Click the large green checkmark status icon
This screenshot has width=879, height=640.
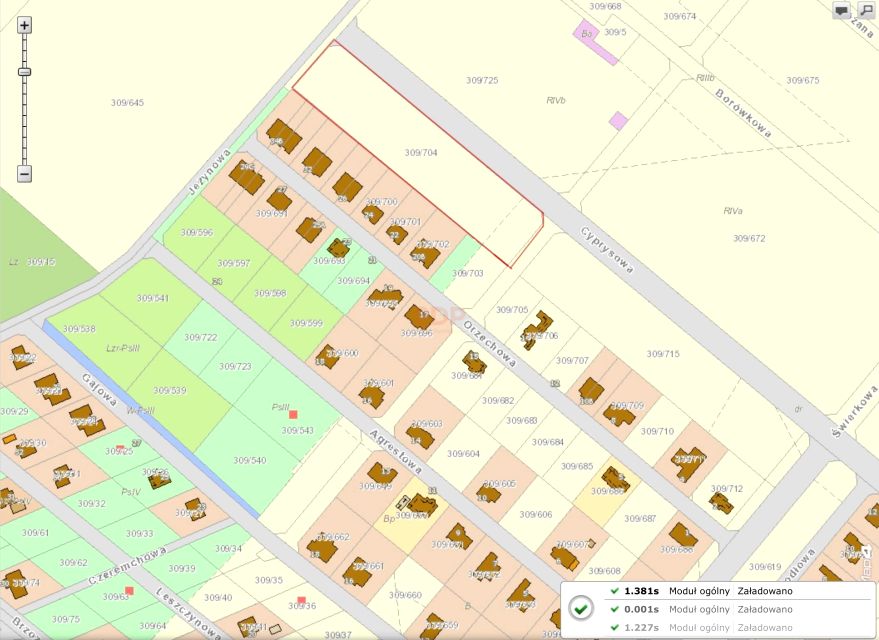(x=581, y=609)
